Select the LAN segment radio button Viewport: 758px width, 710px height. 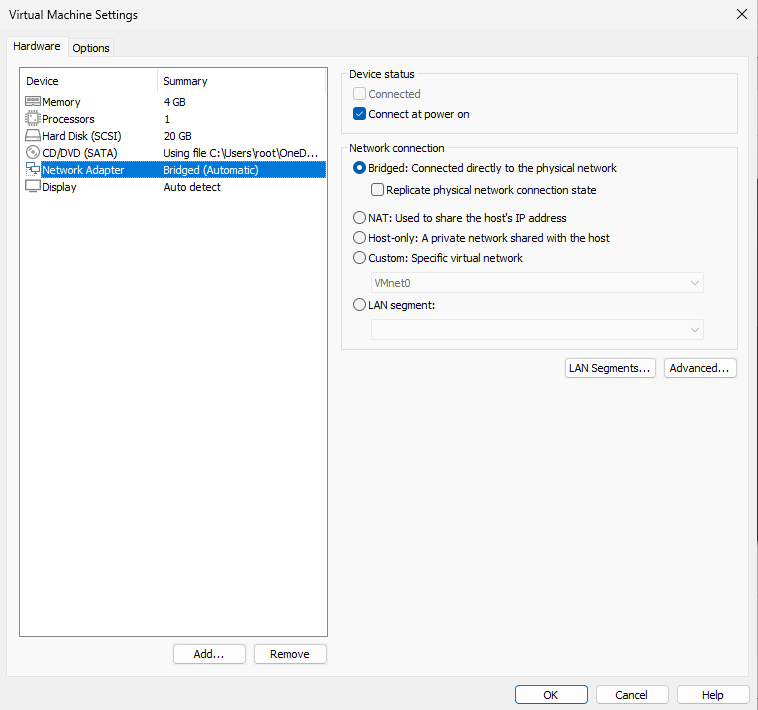click(x=360, y=305)
